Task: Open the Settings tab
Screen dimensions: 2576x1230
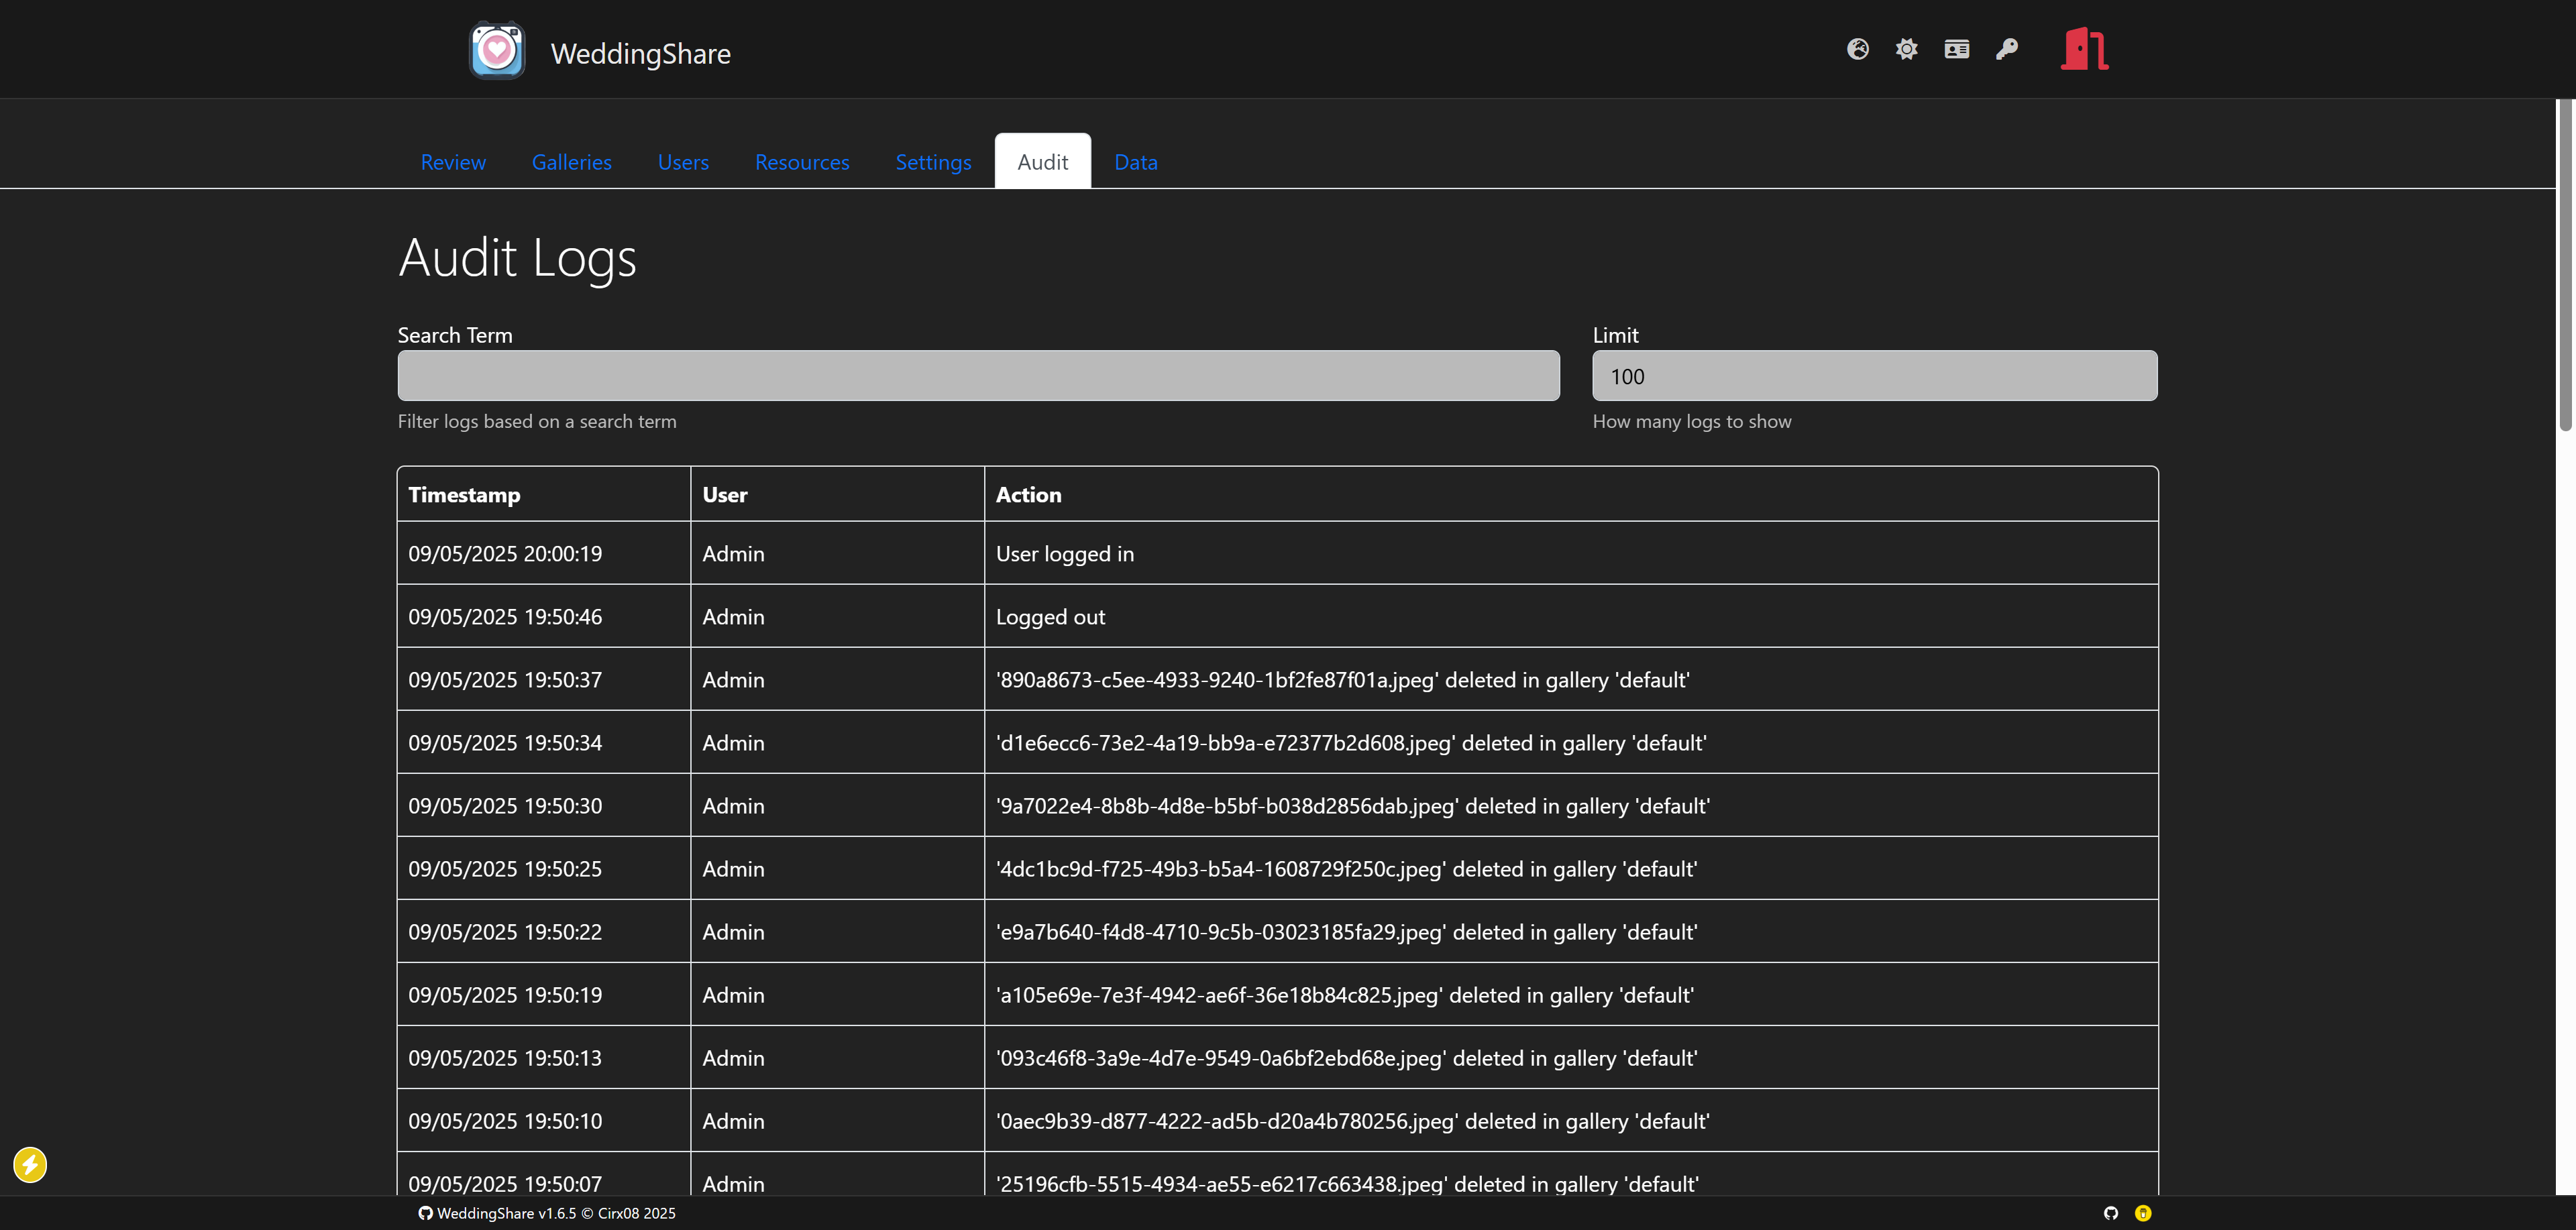Action: (x=932, y=162)
